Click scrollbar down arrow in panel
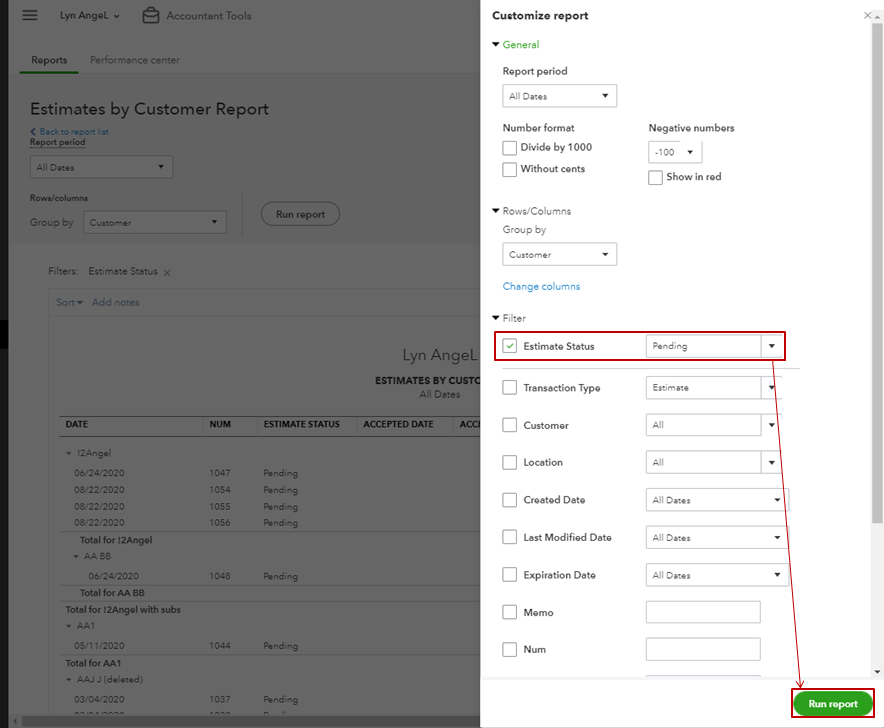This screenshot has height=728, width=884. [877, 672]
